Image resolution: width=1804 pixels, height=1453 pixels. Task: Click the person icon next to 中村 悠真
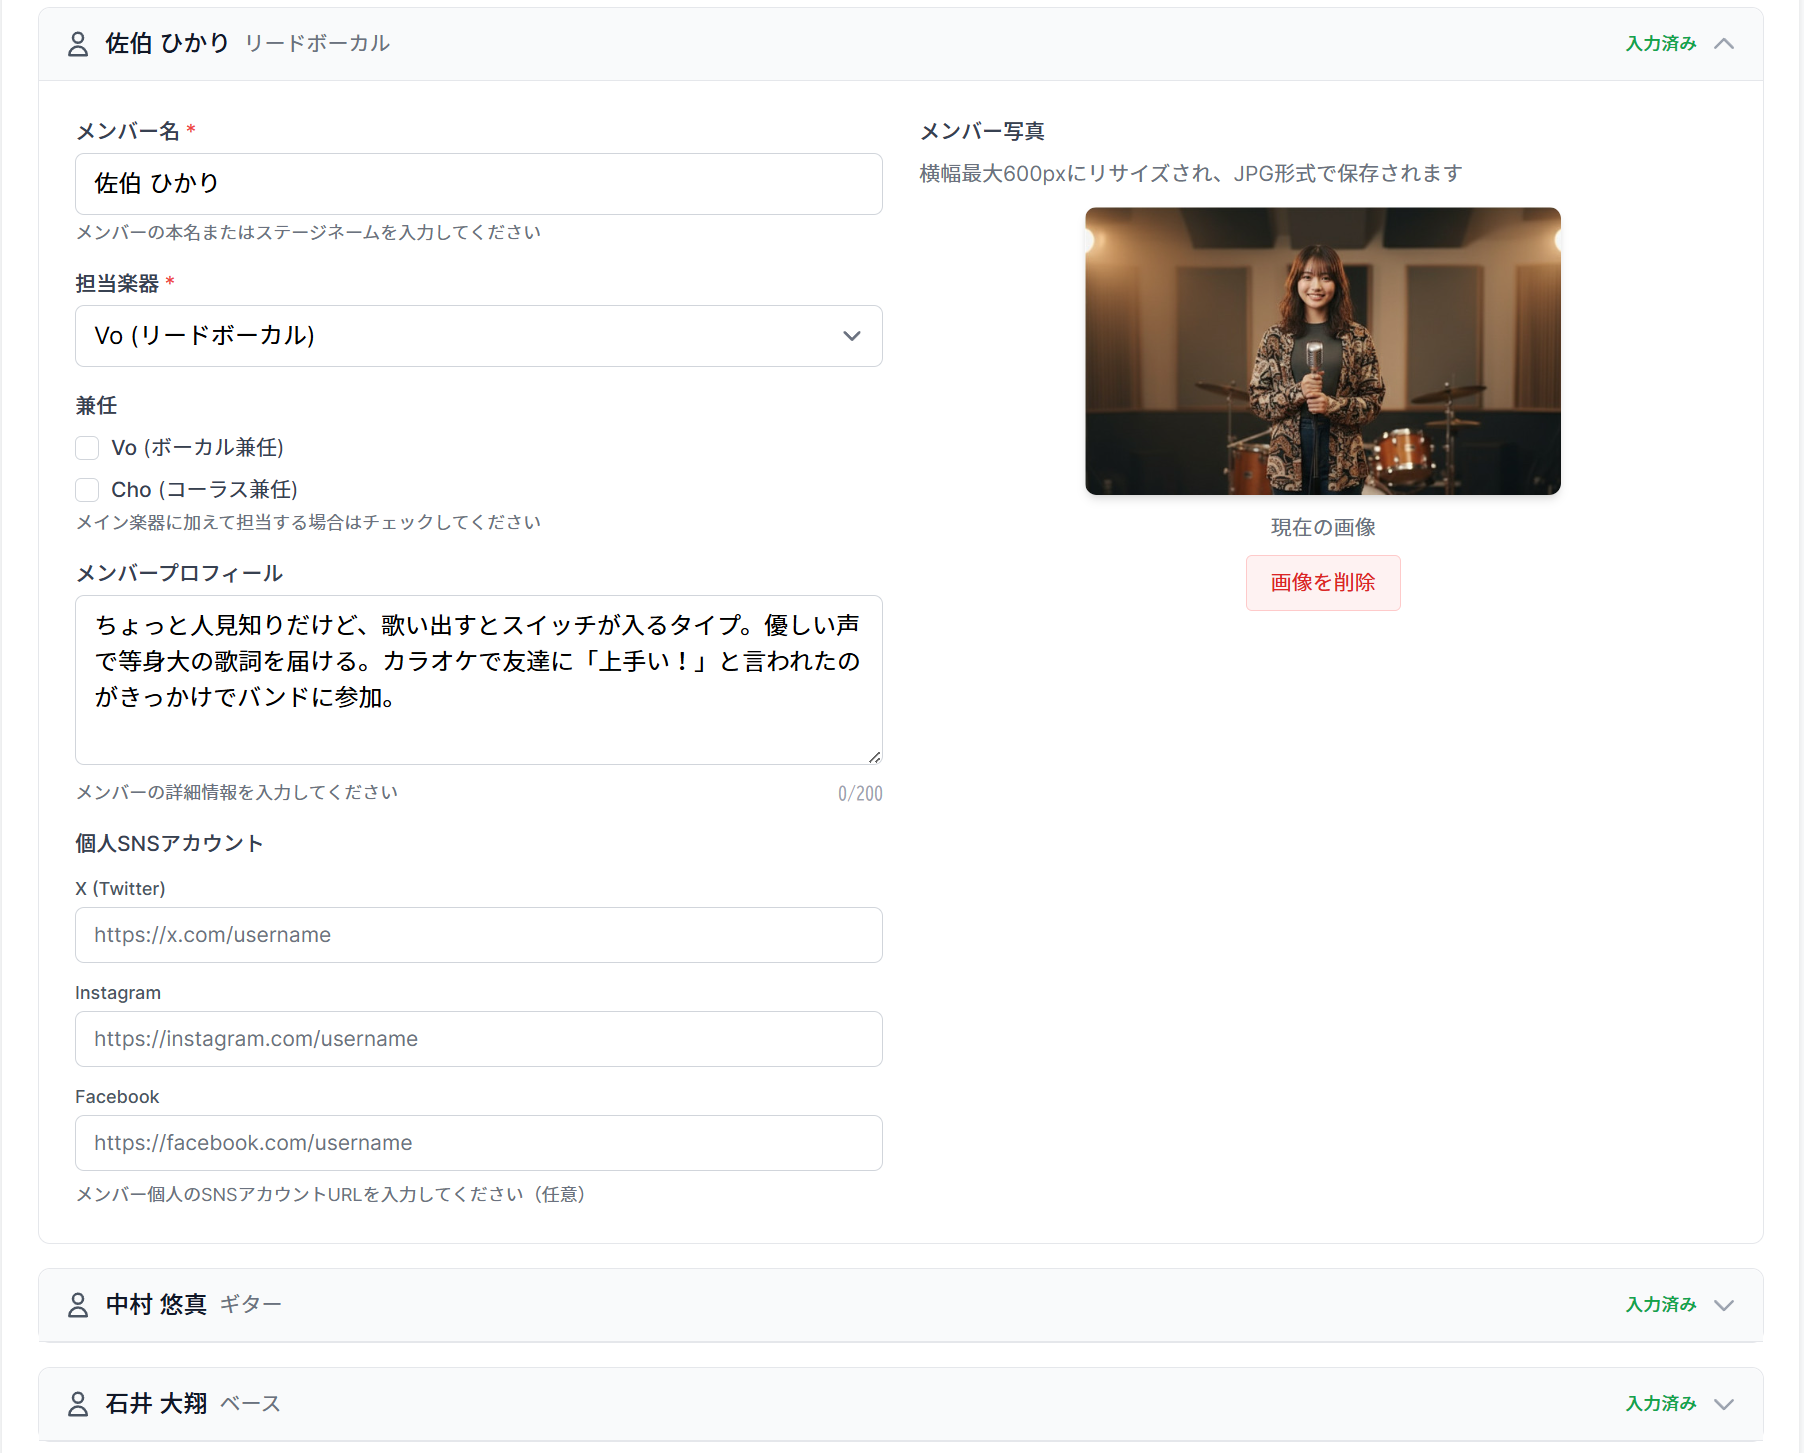pos(78,1305)
